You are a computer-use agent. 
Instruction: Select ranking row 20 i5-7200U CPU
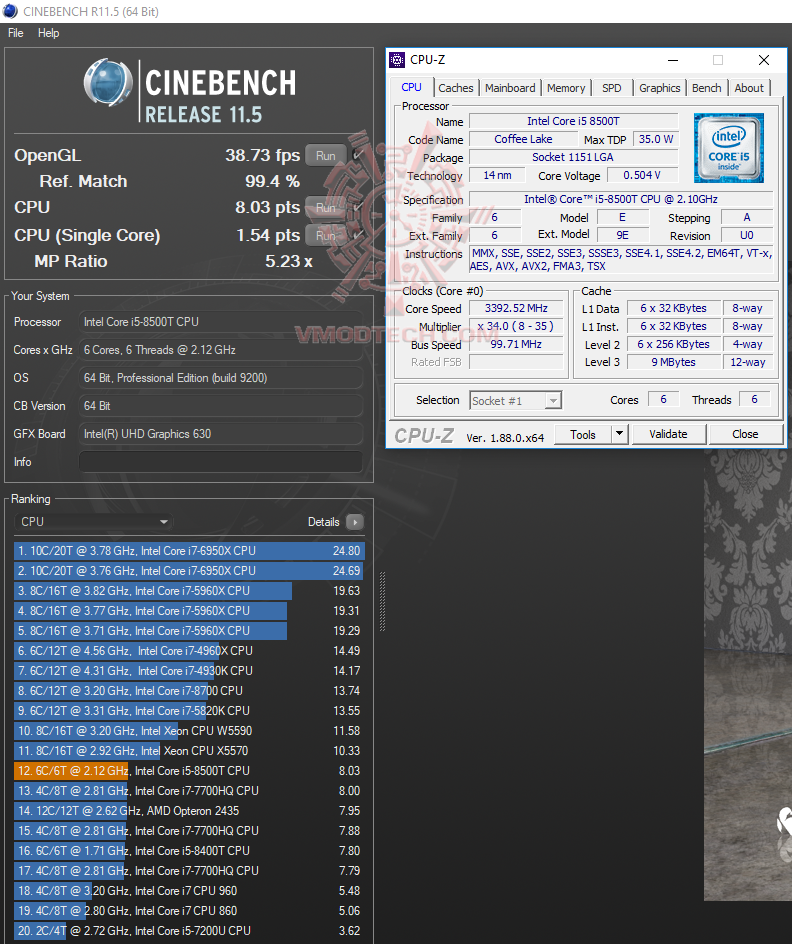[189, 931]
